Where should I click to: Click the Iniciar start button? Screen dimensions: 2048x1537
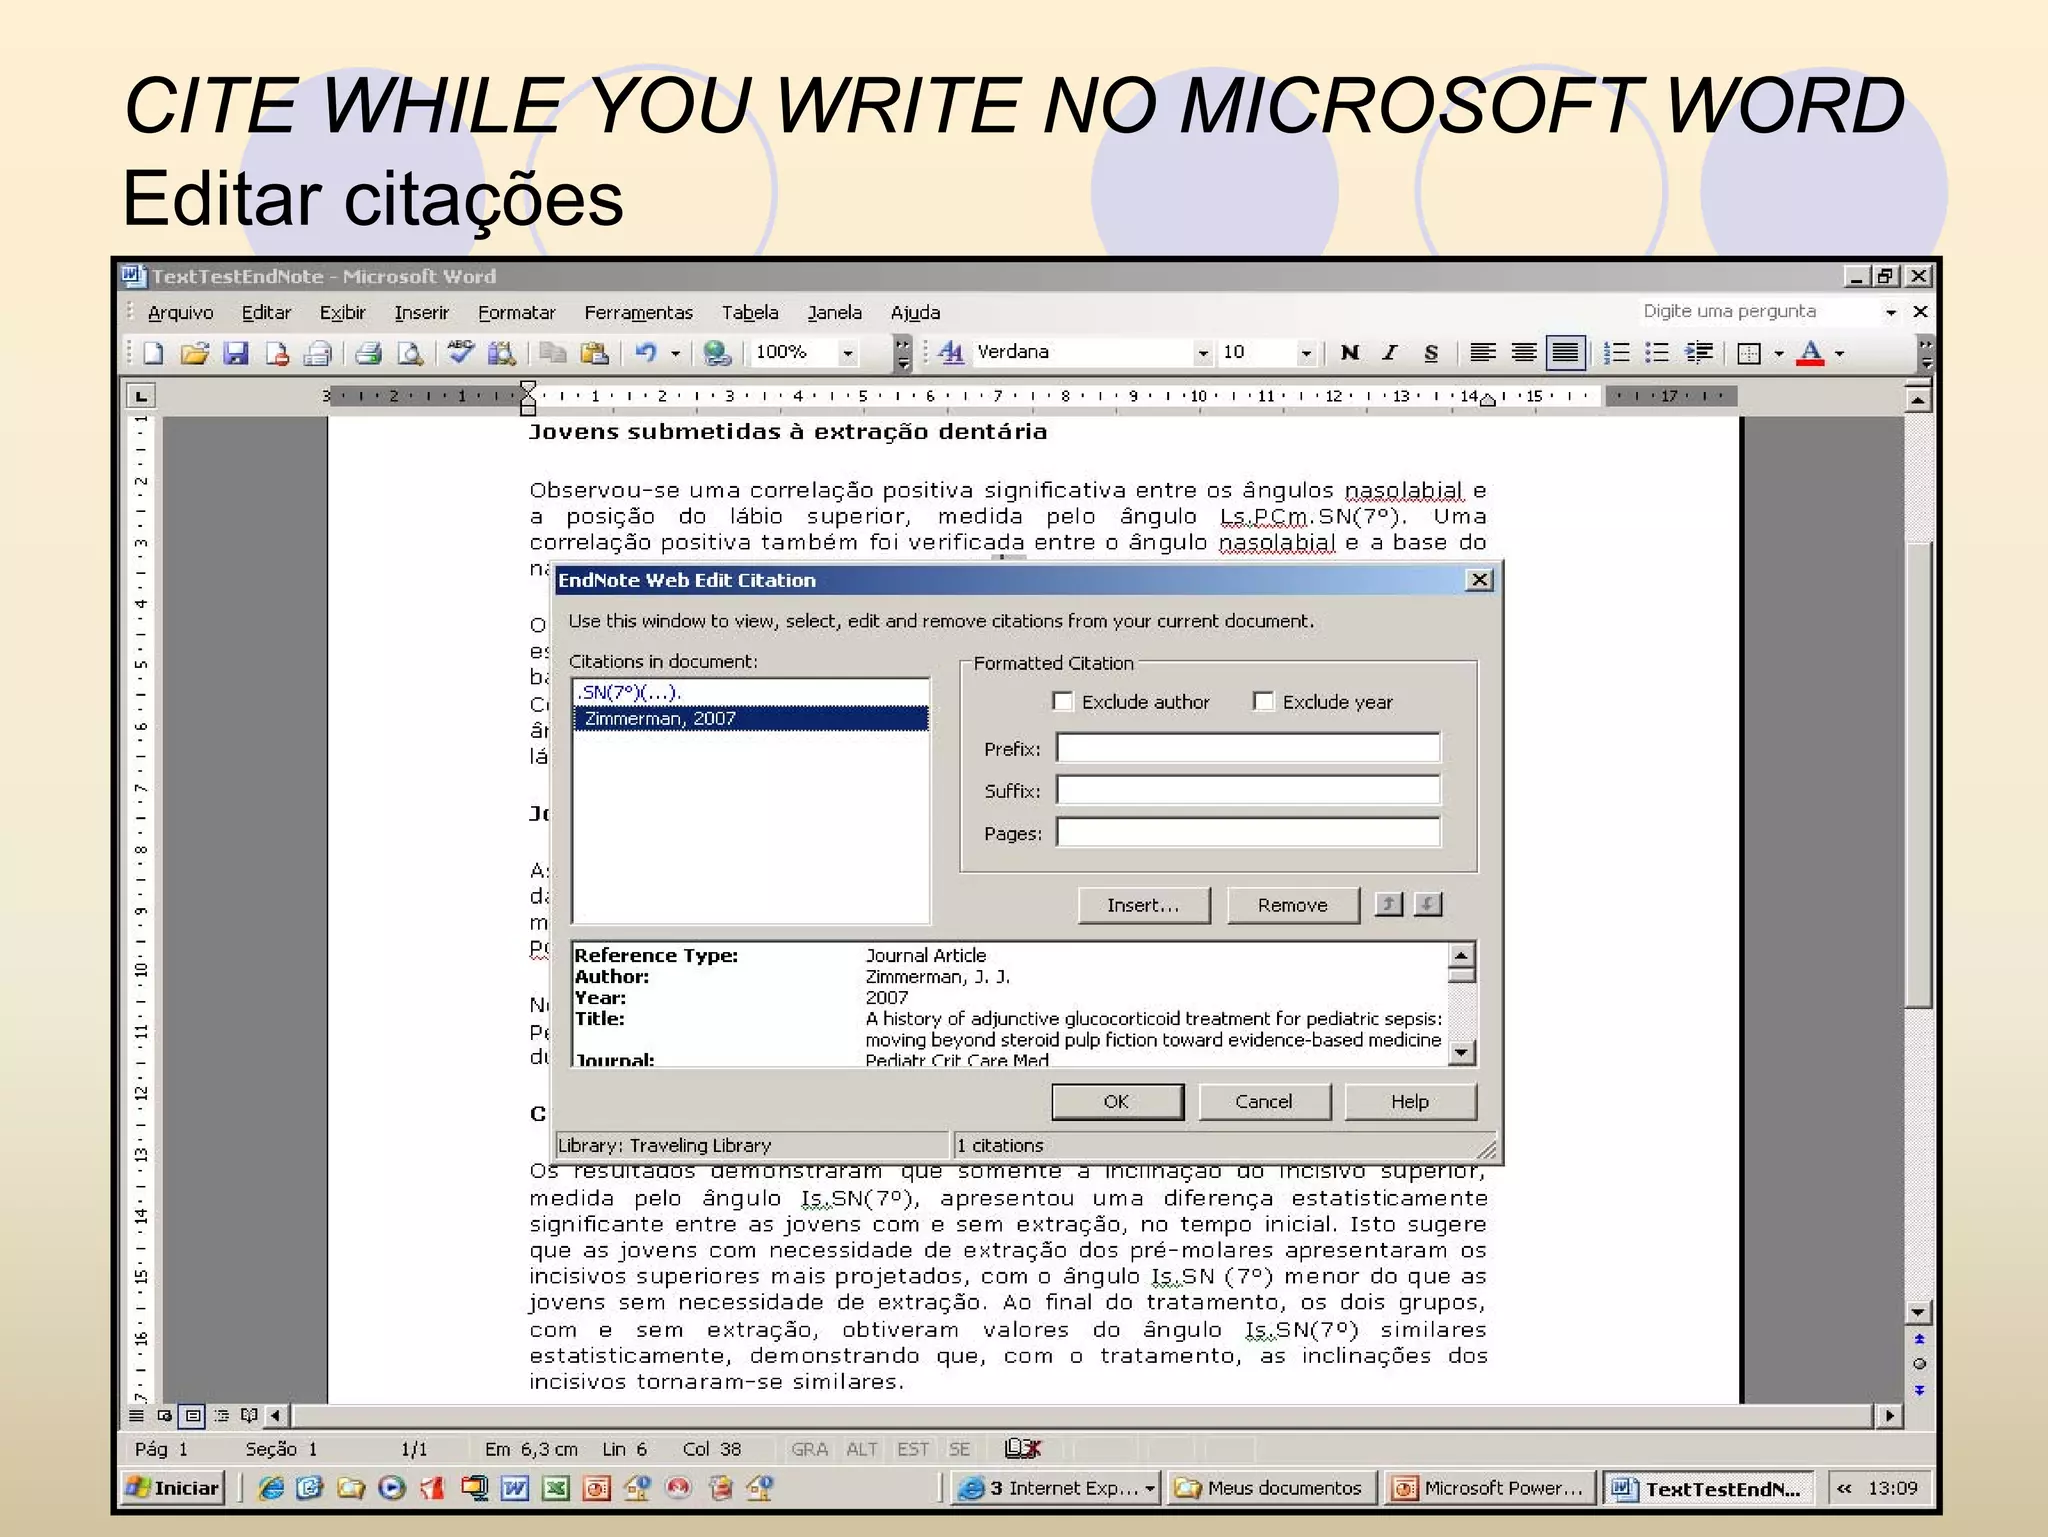173,1489
